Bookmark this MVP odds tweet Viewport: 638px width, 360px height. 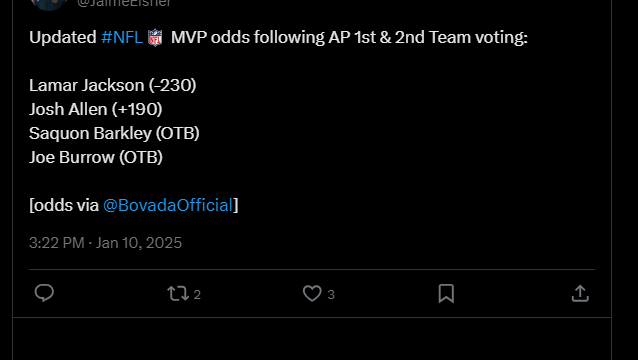[x=446, y=293]
